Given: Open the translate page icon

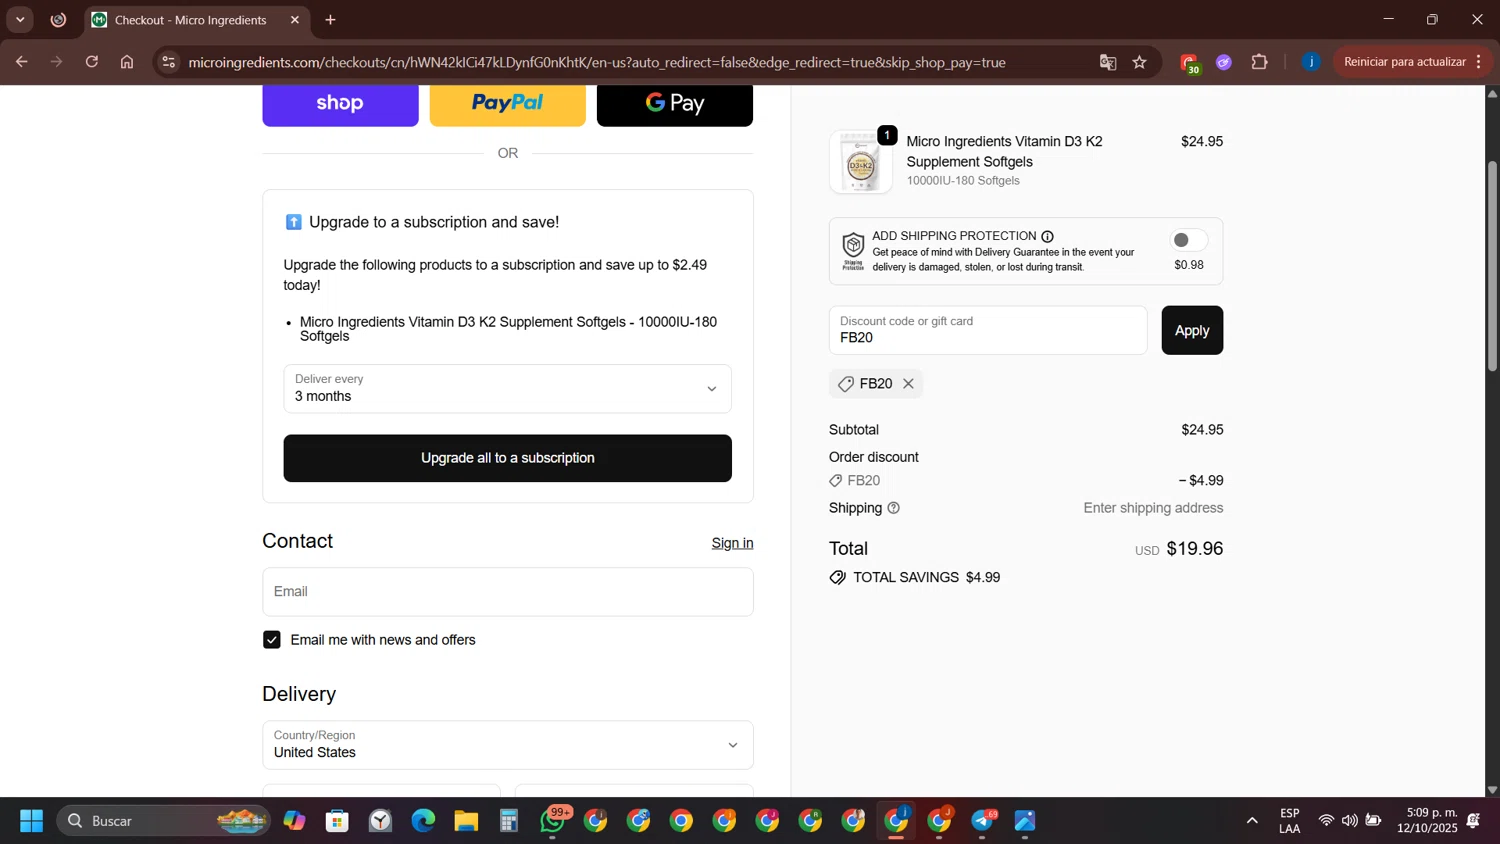Looking at the screenshot, I should click(x=1108, y=62).
